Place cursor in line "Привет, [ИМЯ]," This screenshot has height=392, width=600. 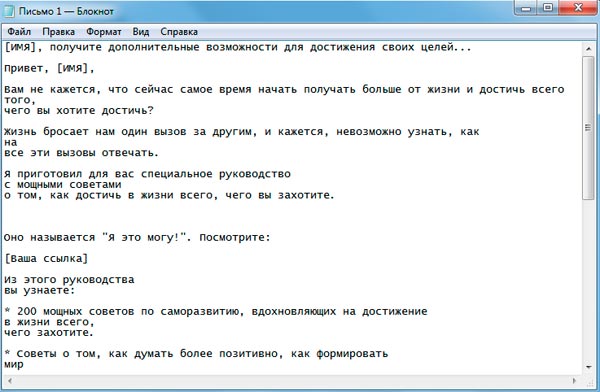pos(49,69)
